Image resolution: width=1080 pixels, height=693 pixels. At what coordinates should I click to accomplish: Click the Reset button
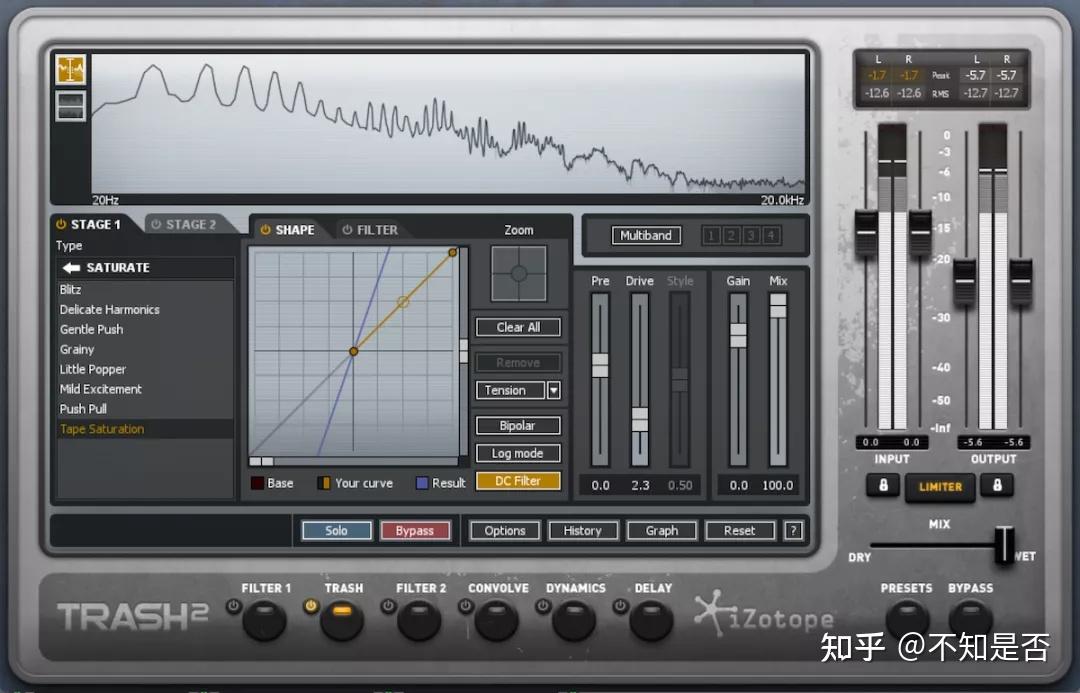point(740,530)
